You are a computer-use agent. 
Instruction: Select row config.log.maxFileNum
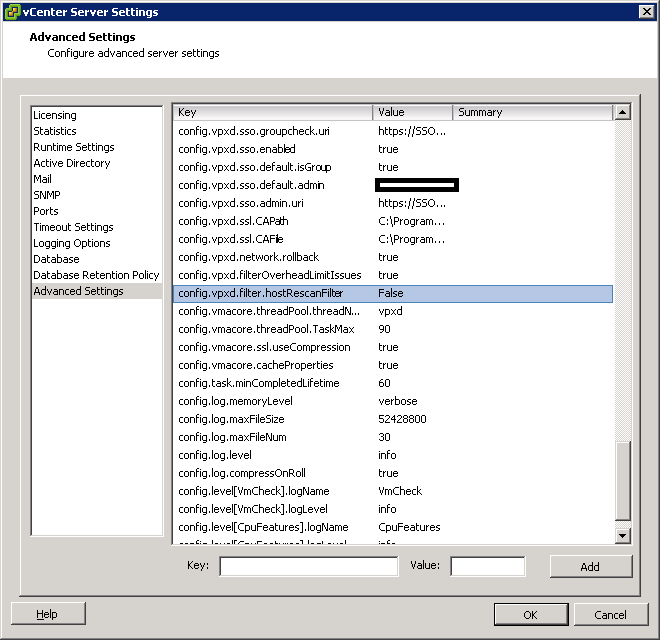point(393,437)
